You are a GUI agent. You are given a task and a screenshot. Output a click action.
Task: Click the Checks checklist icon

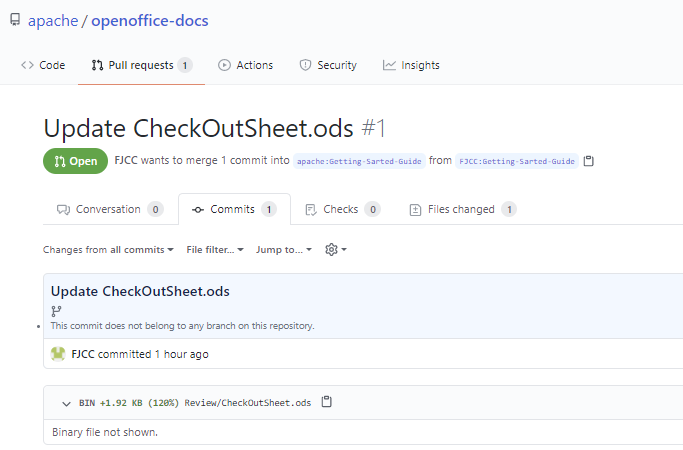tap(311, 210)
